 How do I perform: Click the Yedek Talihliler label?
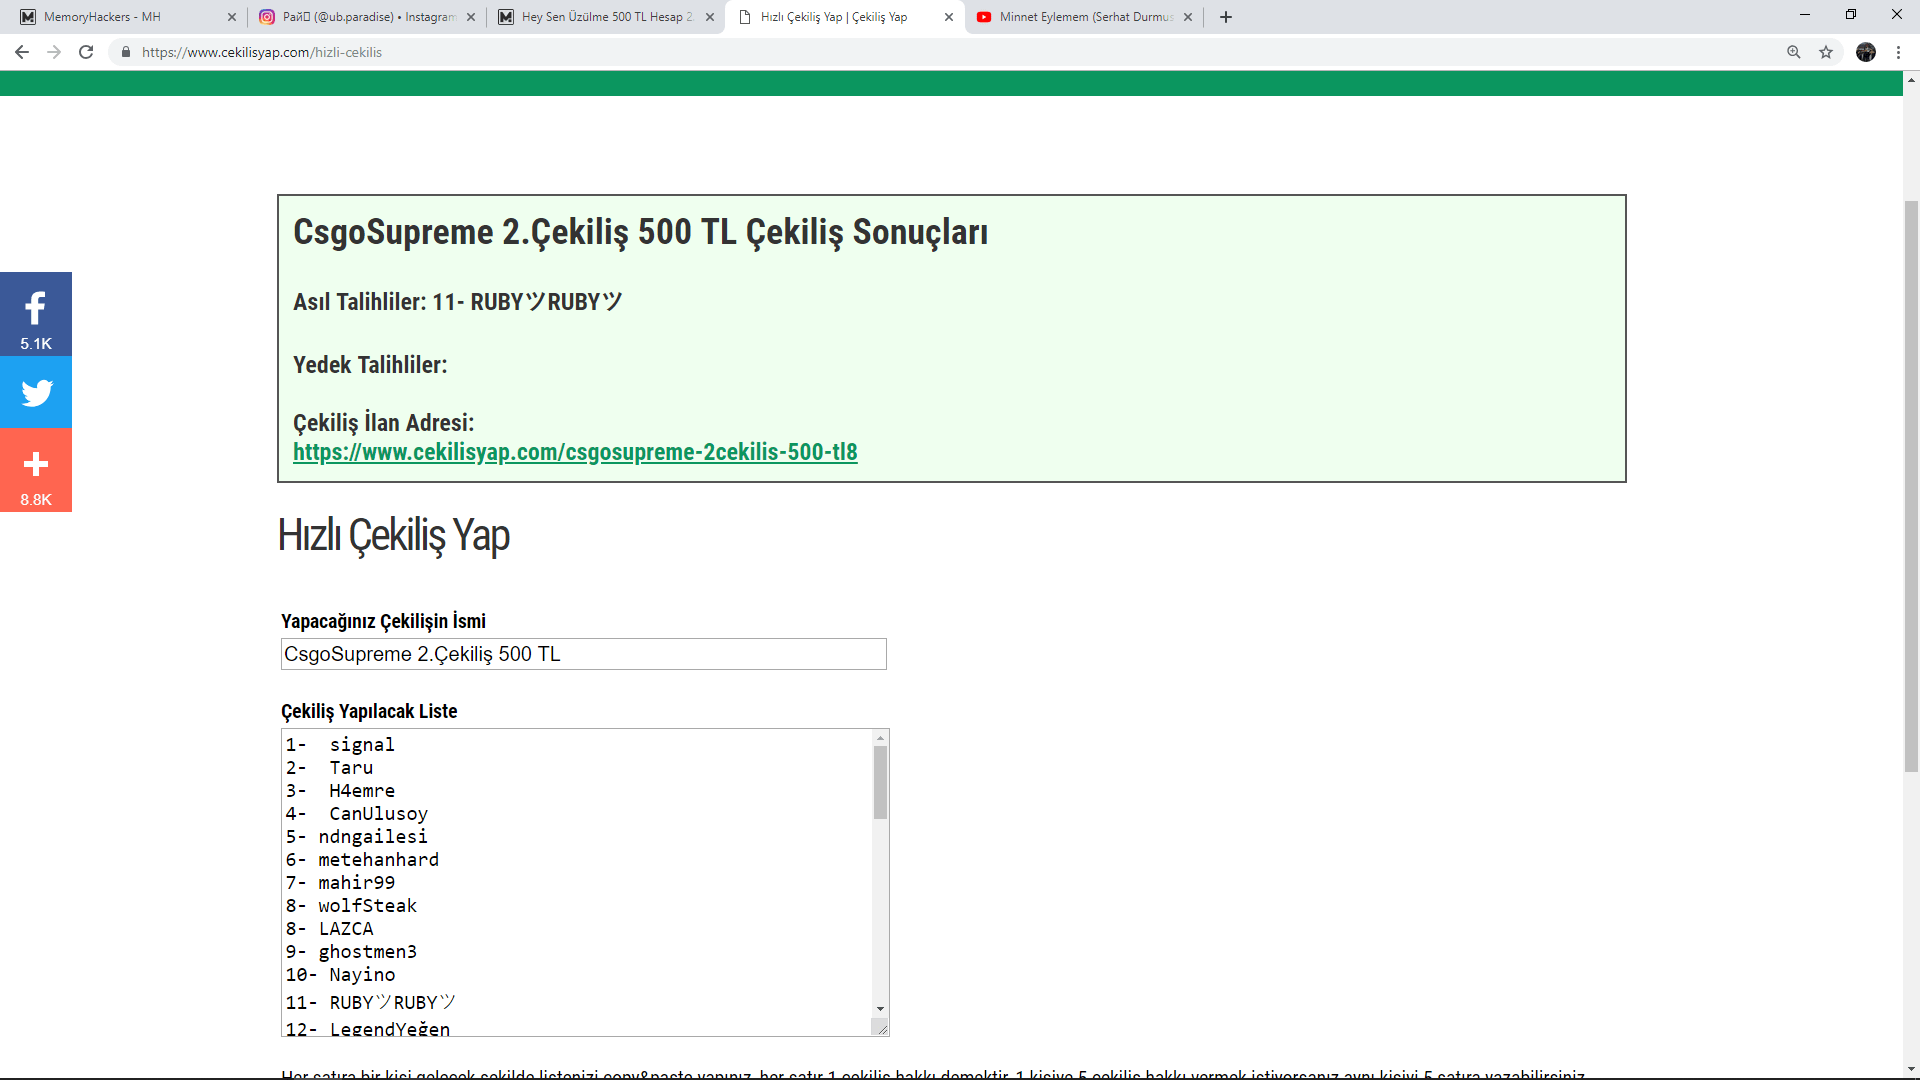370,365
